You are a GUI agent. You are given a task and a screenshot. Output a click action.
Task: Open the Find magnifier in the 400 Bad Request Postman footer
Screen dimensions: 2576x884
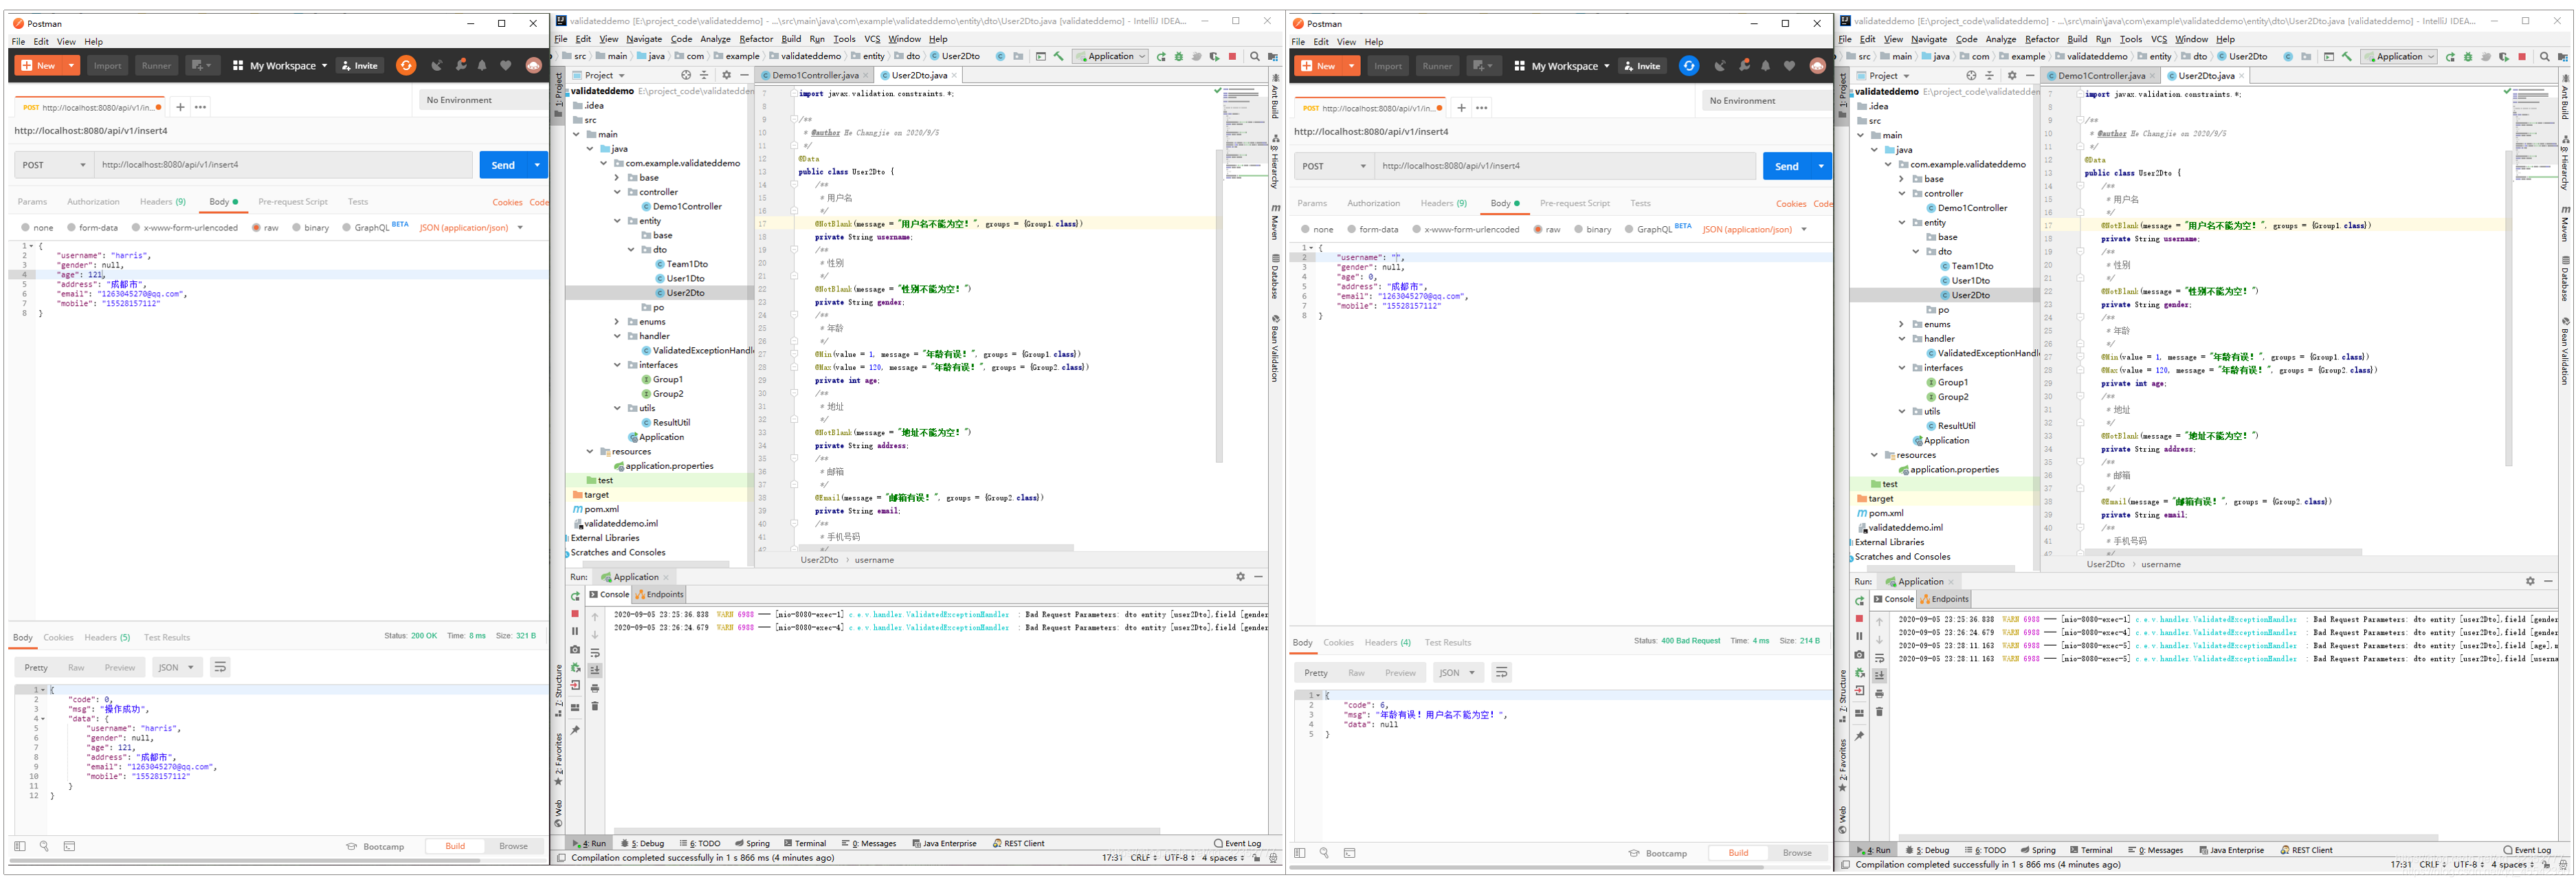1324,853
